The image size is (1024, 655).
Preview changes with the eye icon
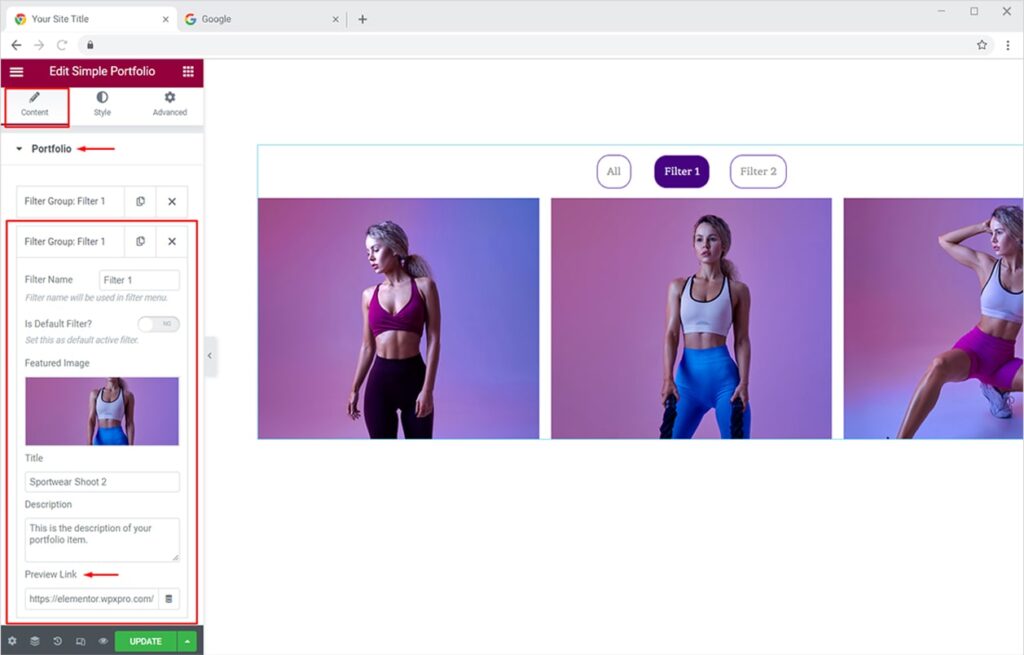tap(103, 641)
